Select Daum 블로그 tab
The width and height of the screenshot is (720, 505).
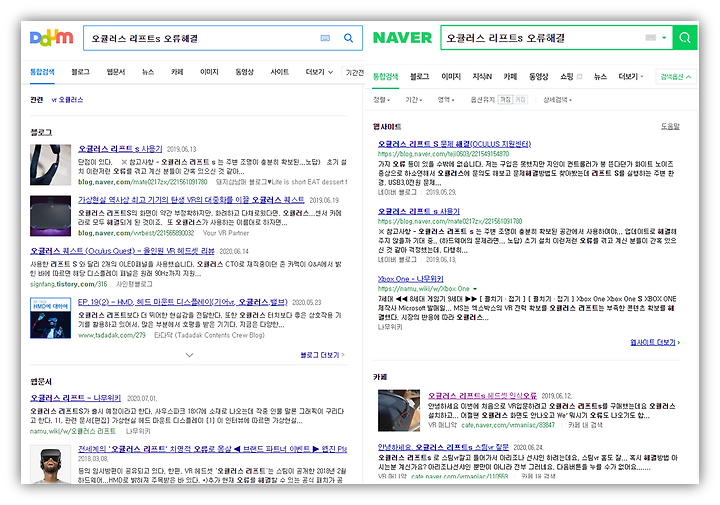[80, 72]
